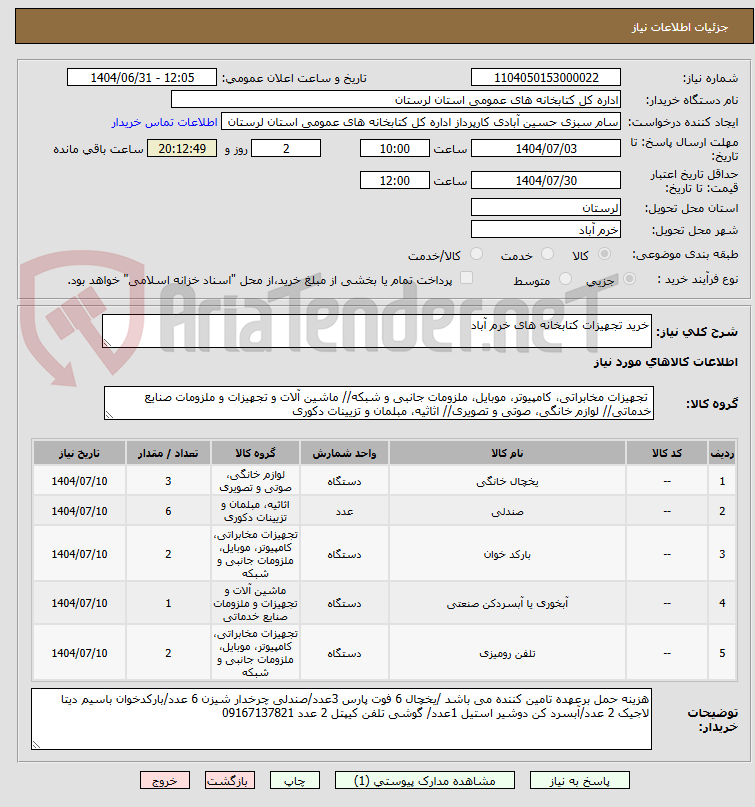Click the buyer organization name field

396,100
